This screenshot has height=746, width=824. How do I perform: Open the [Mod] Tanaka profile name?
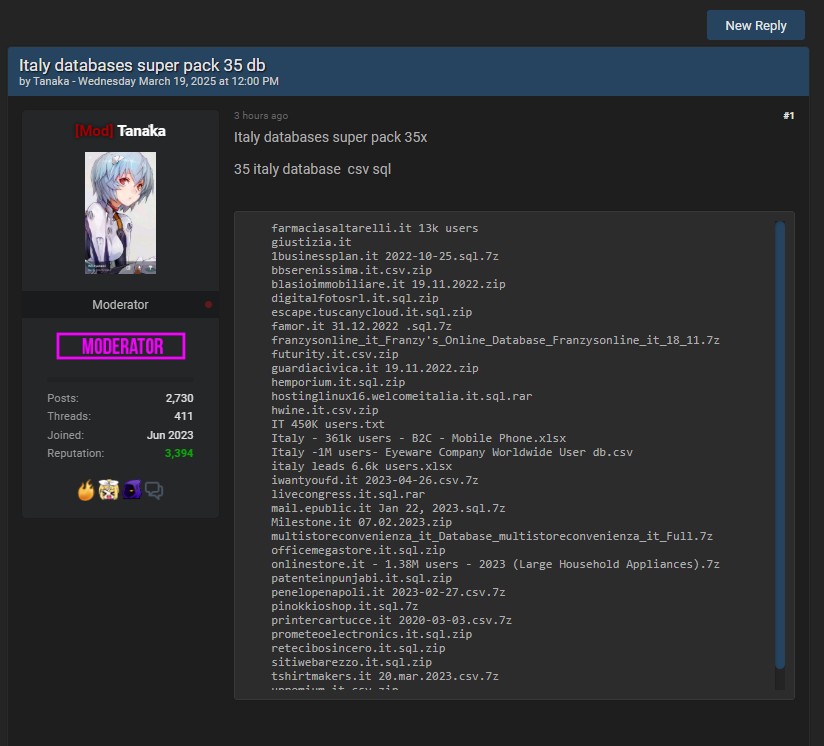click(120, 131)
